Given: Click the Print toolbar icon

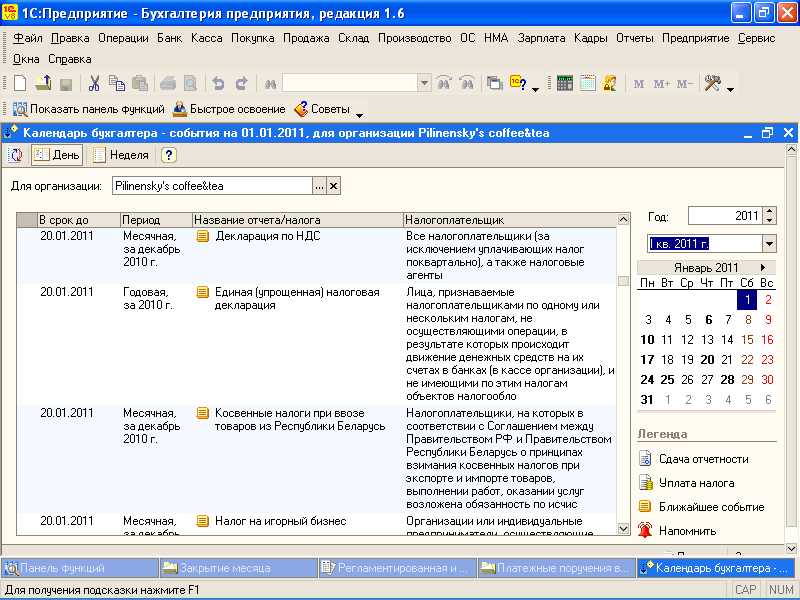Looking at the screenshot, I should point(167,83).
